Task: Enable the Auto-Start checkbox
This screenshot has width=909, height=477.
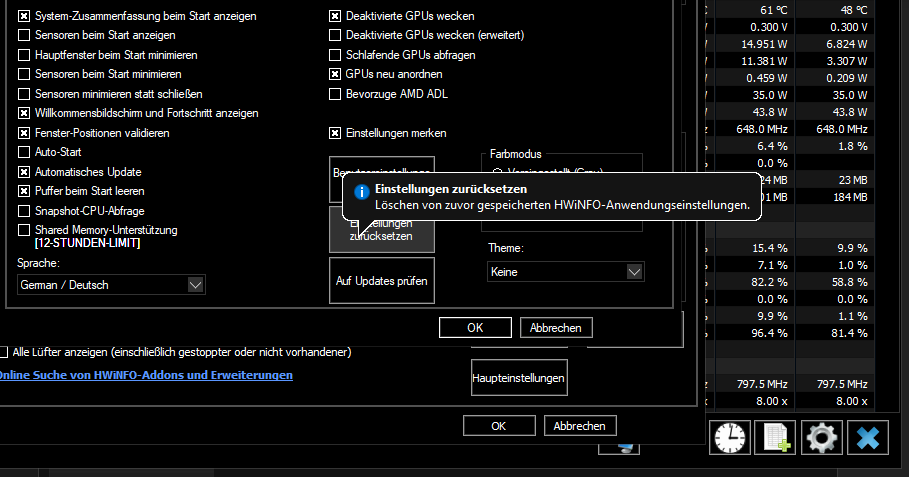Action: 24,152
